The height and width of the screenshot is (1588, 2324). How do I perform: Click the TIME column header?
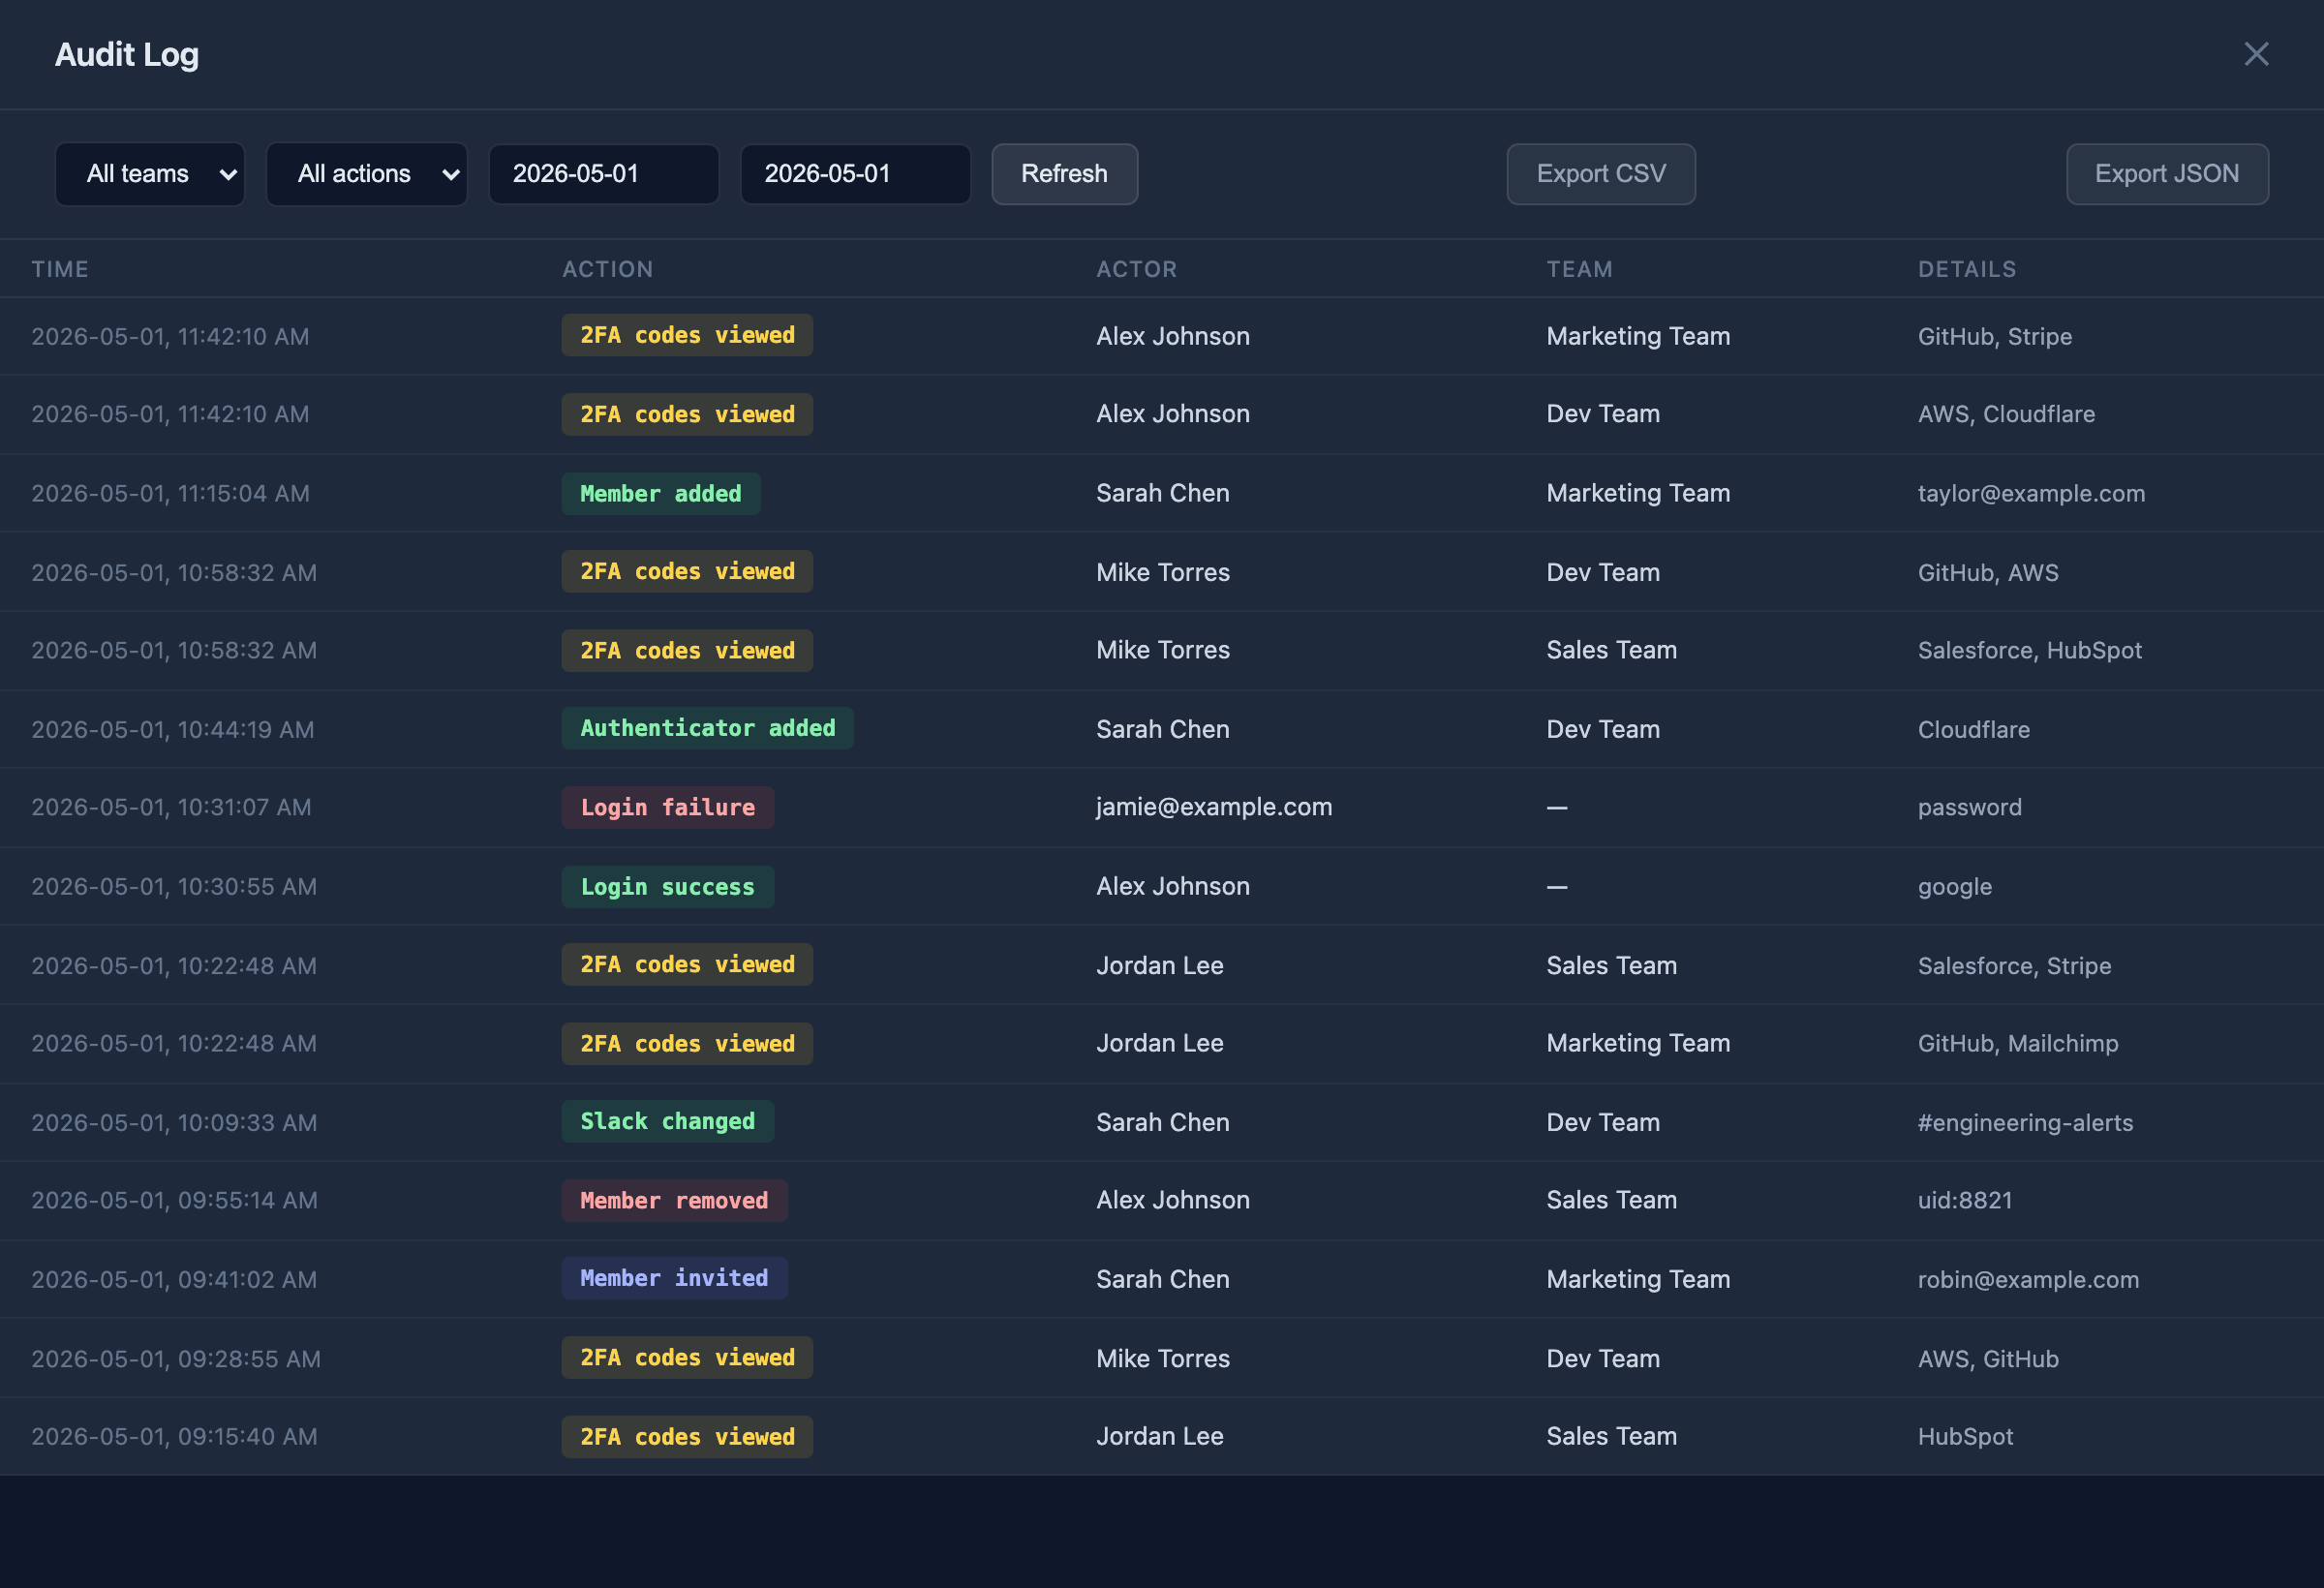click(60, 269)
